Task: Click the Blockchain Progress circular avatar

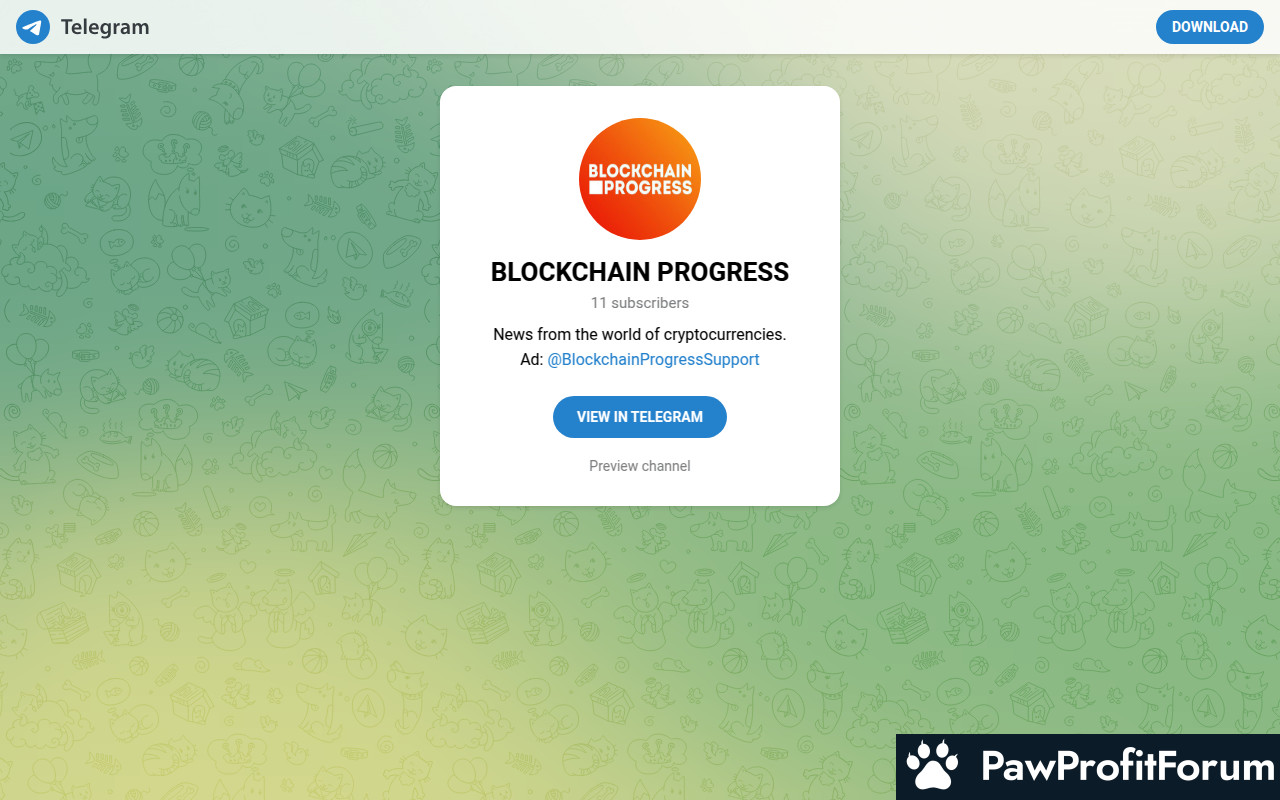Action: coord(640,179)
